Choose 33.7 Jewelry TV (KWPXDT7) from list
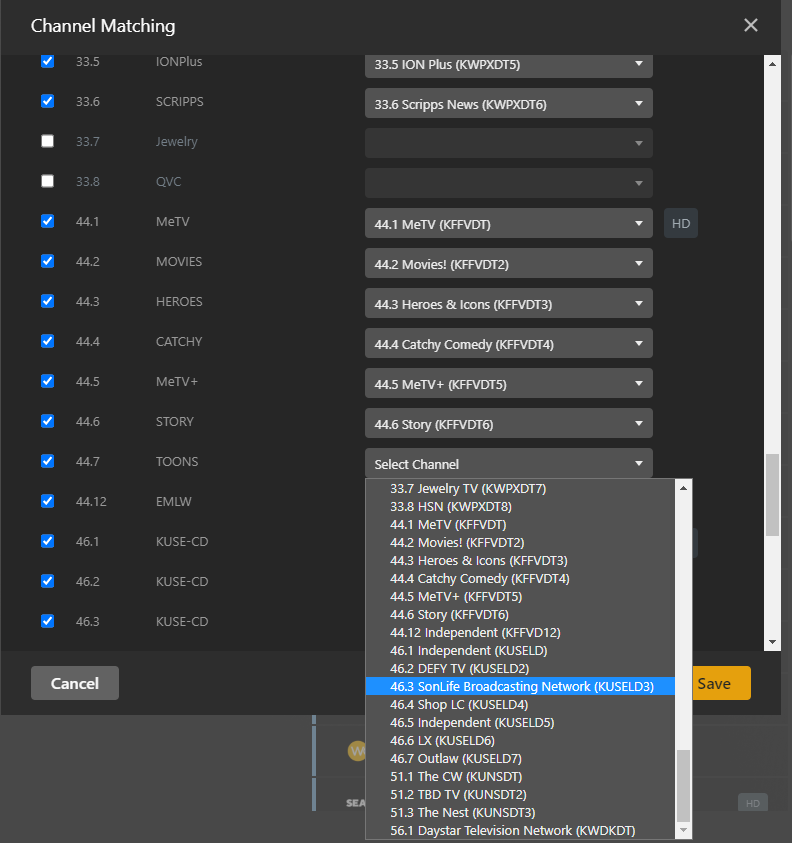The height and width of the screenshot is (843, 792). coord(520,488)
